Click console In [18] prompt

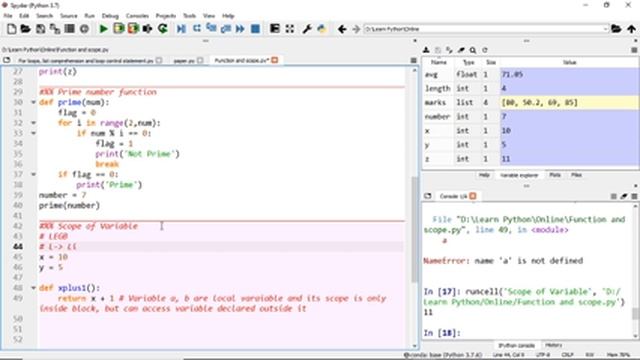tap(442, 333)
